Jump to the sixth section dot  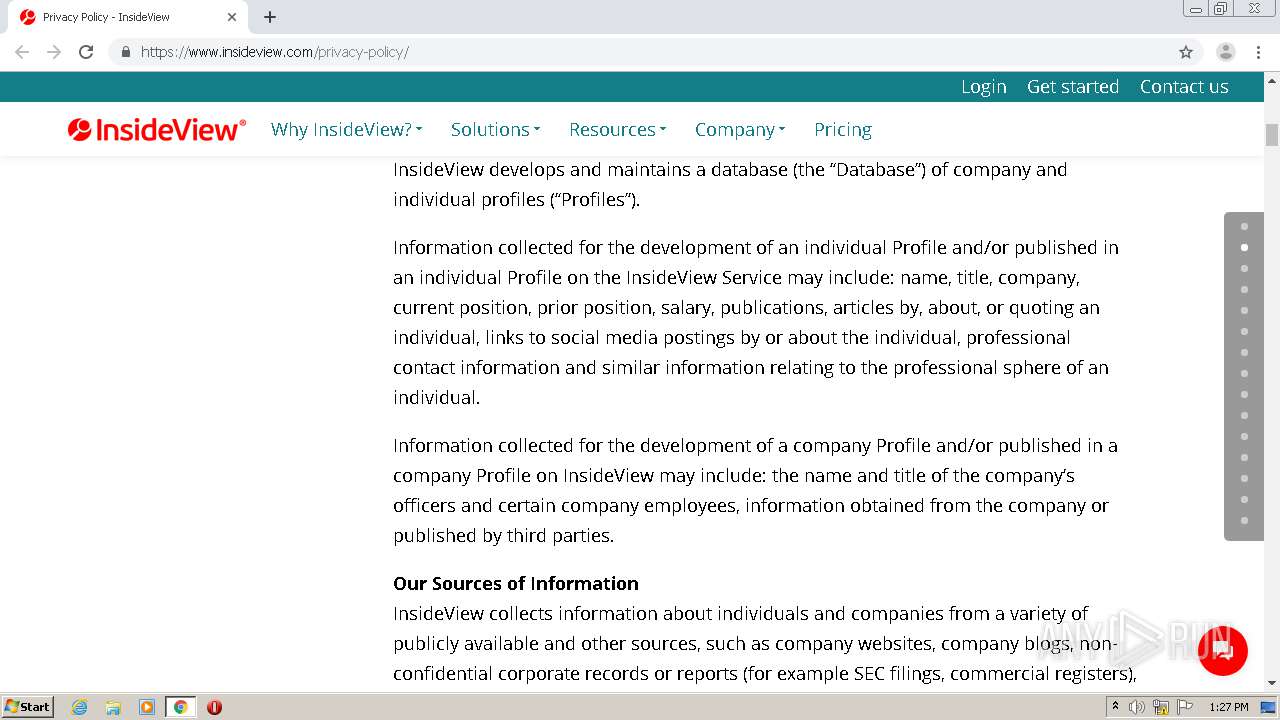click(1244, 331)
